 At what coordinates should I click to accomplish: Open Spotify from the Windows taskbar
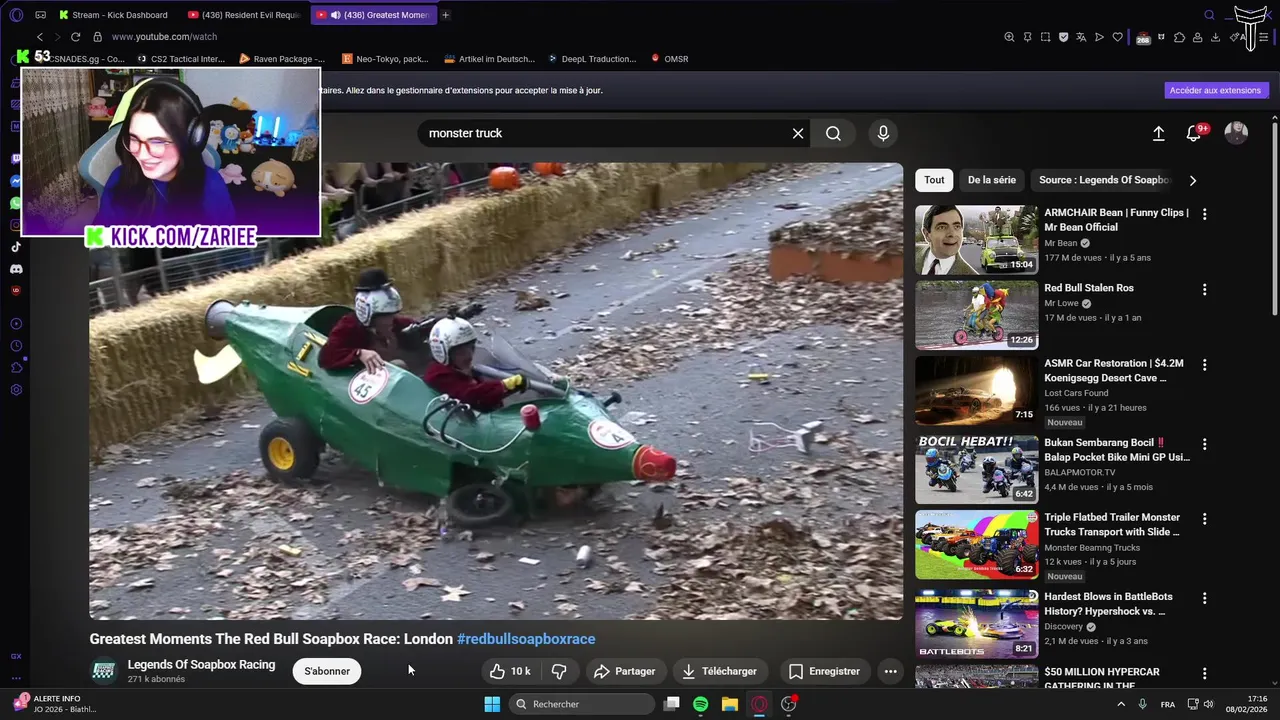point(700,704)
